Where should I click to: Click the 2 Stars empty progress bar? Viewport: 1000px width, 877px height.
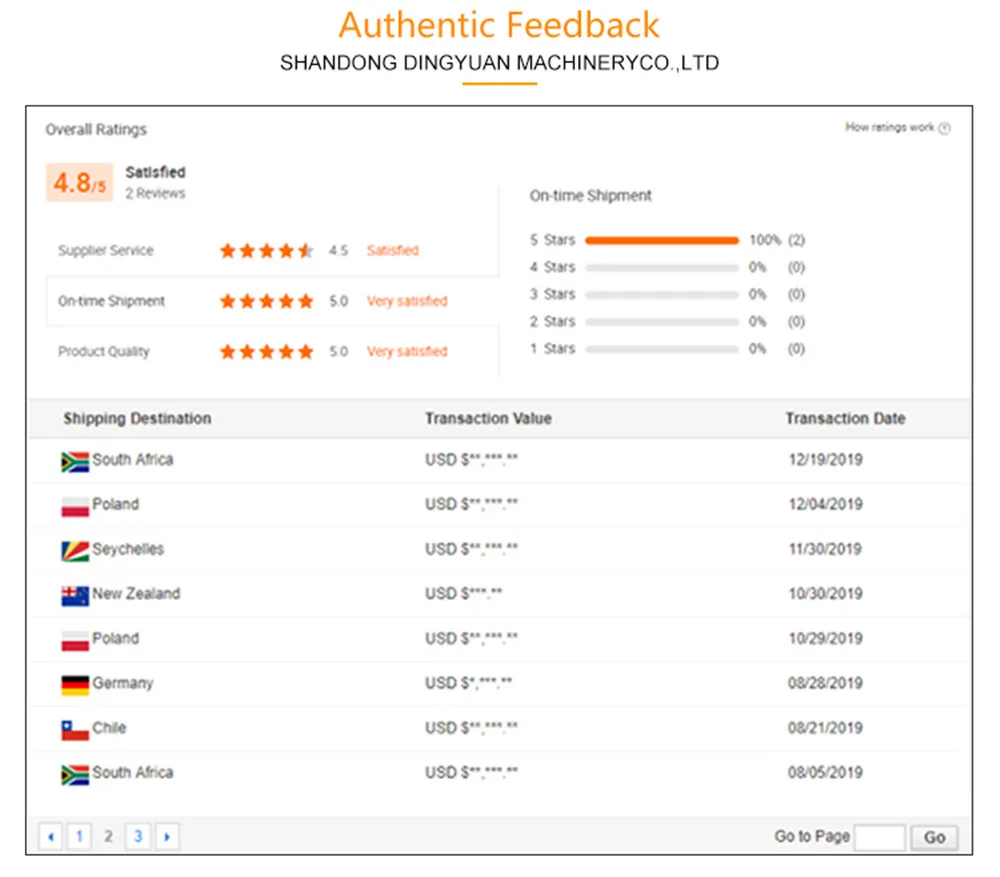pos(661,321)
